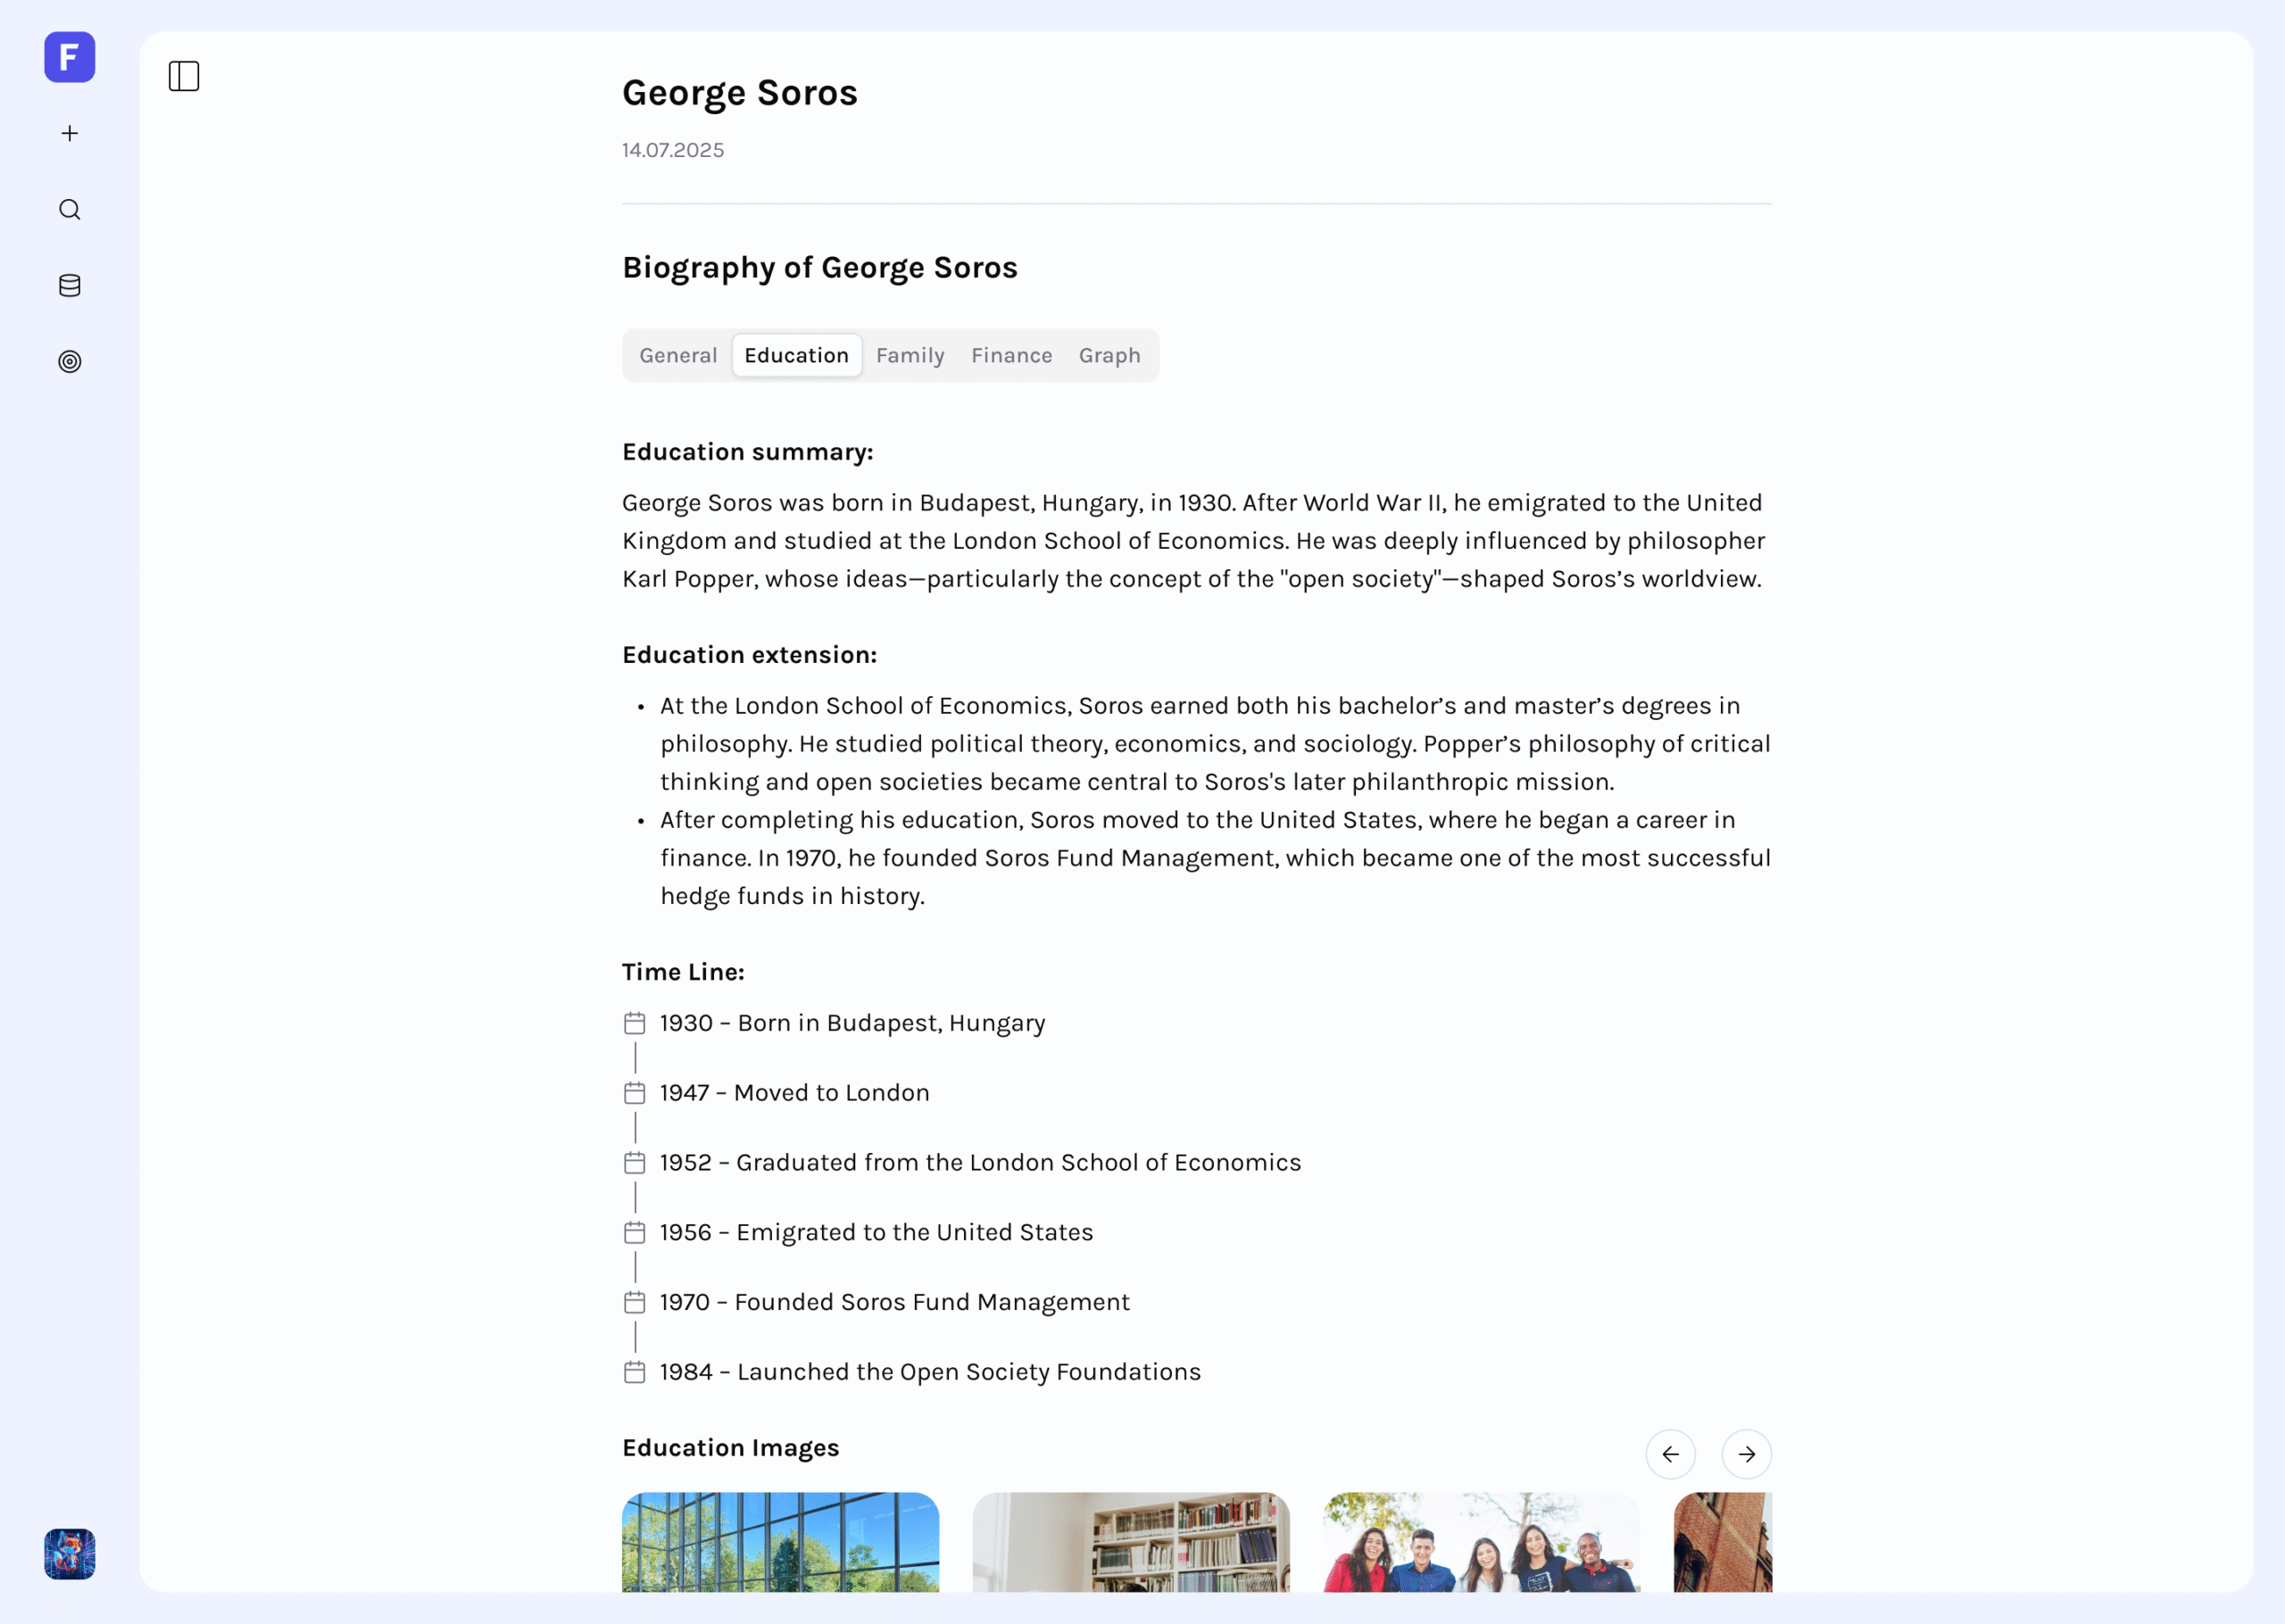Click the calendar icon beside 1984 entry
Viewport: 2285px width, 1624px height.
[634, 1371]
